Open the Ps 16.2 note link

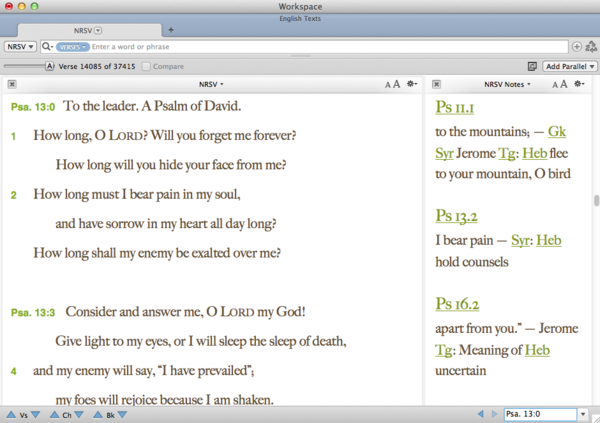pos(457,304)
